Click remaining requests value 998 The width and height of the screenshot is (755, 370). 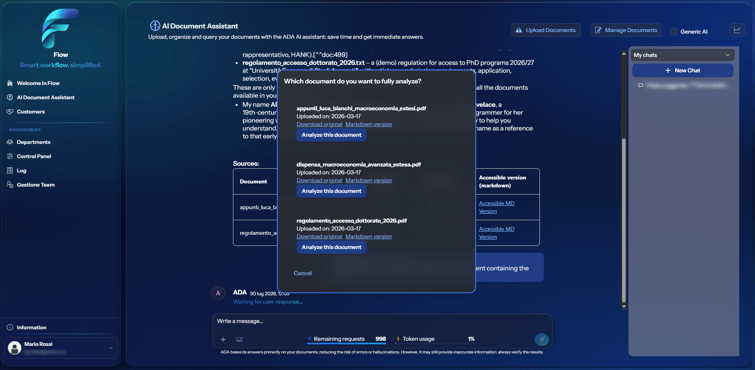tap(380, 339)
